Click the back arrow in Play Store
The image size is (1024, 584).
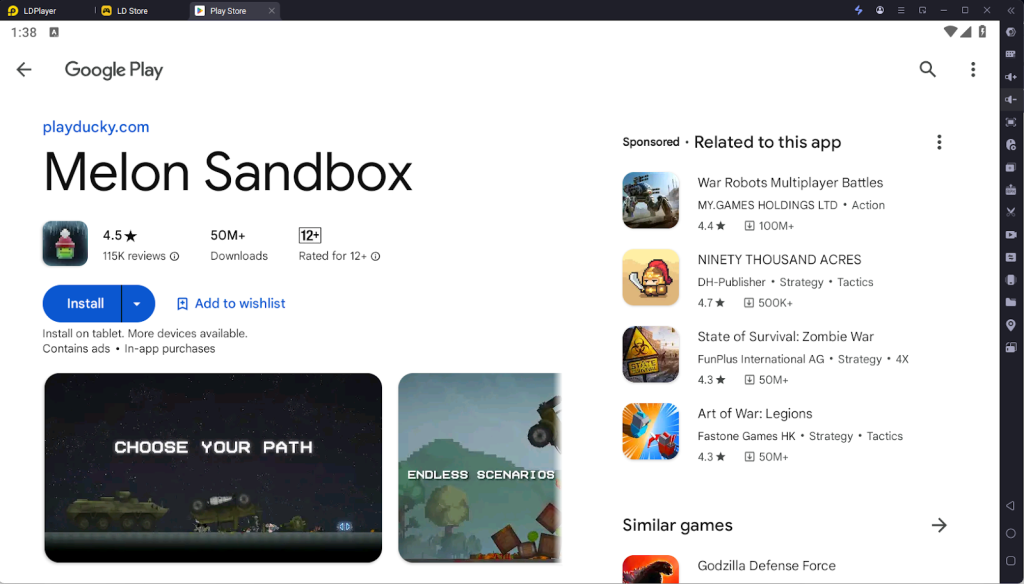click(24, 69)
